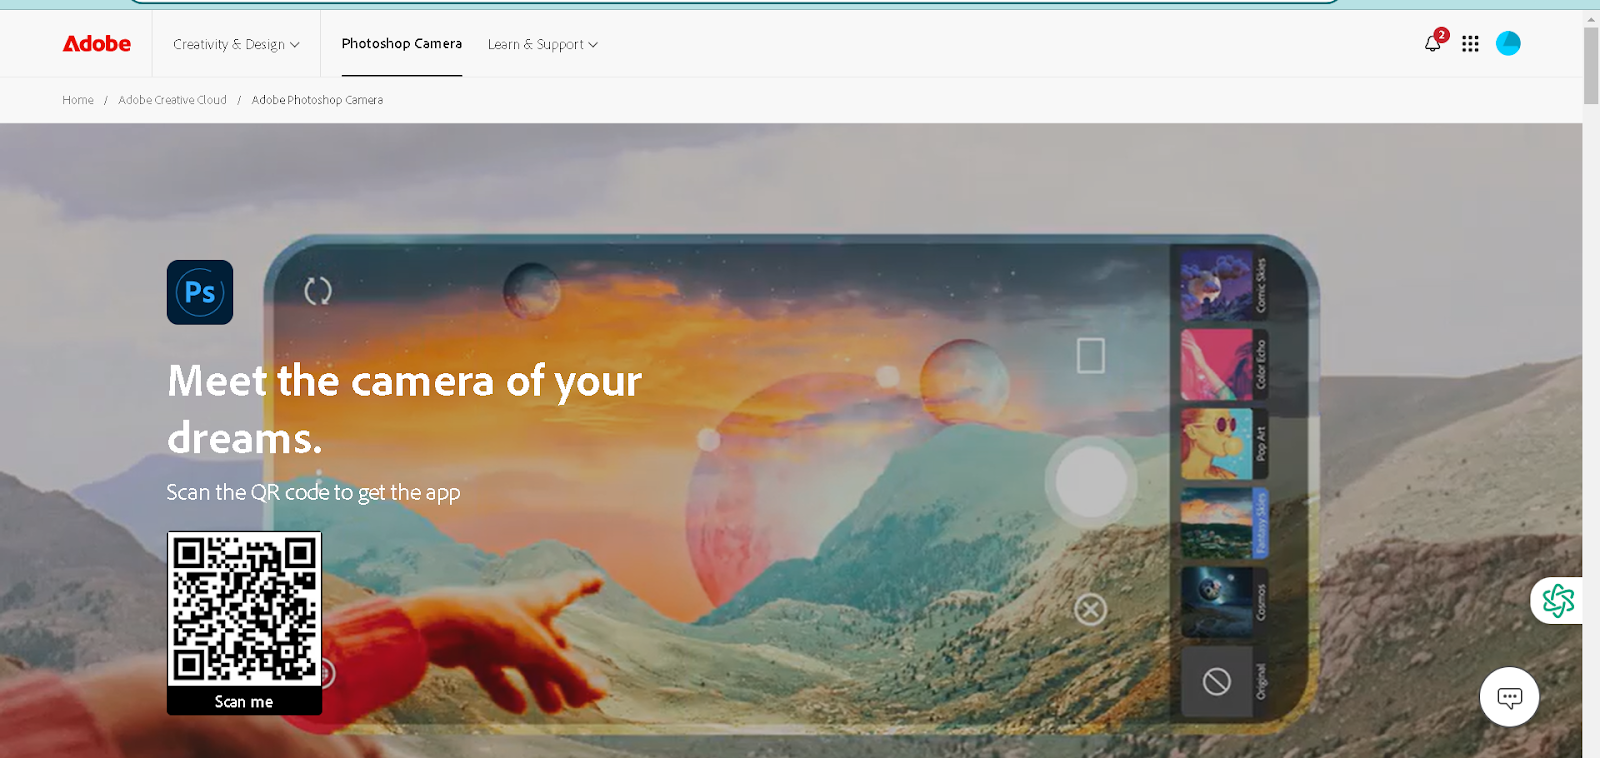Open the chat support bubble
The image size is (1600, 758).
[1509, 697]
